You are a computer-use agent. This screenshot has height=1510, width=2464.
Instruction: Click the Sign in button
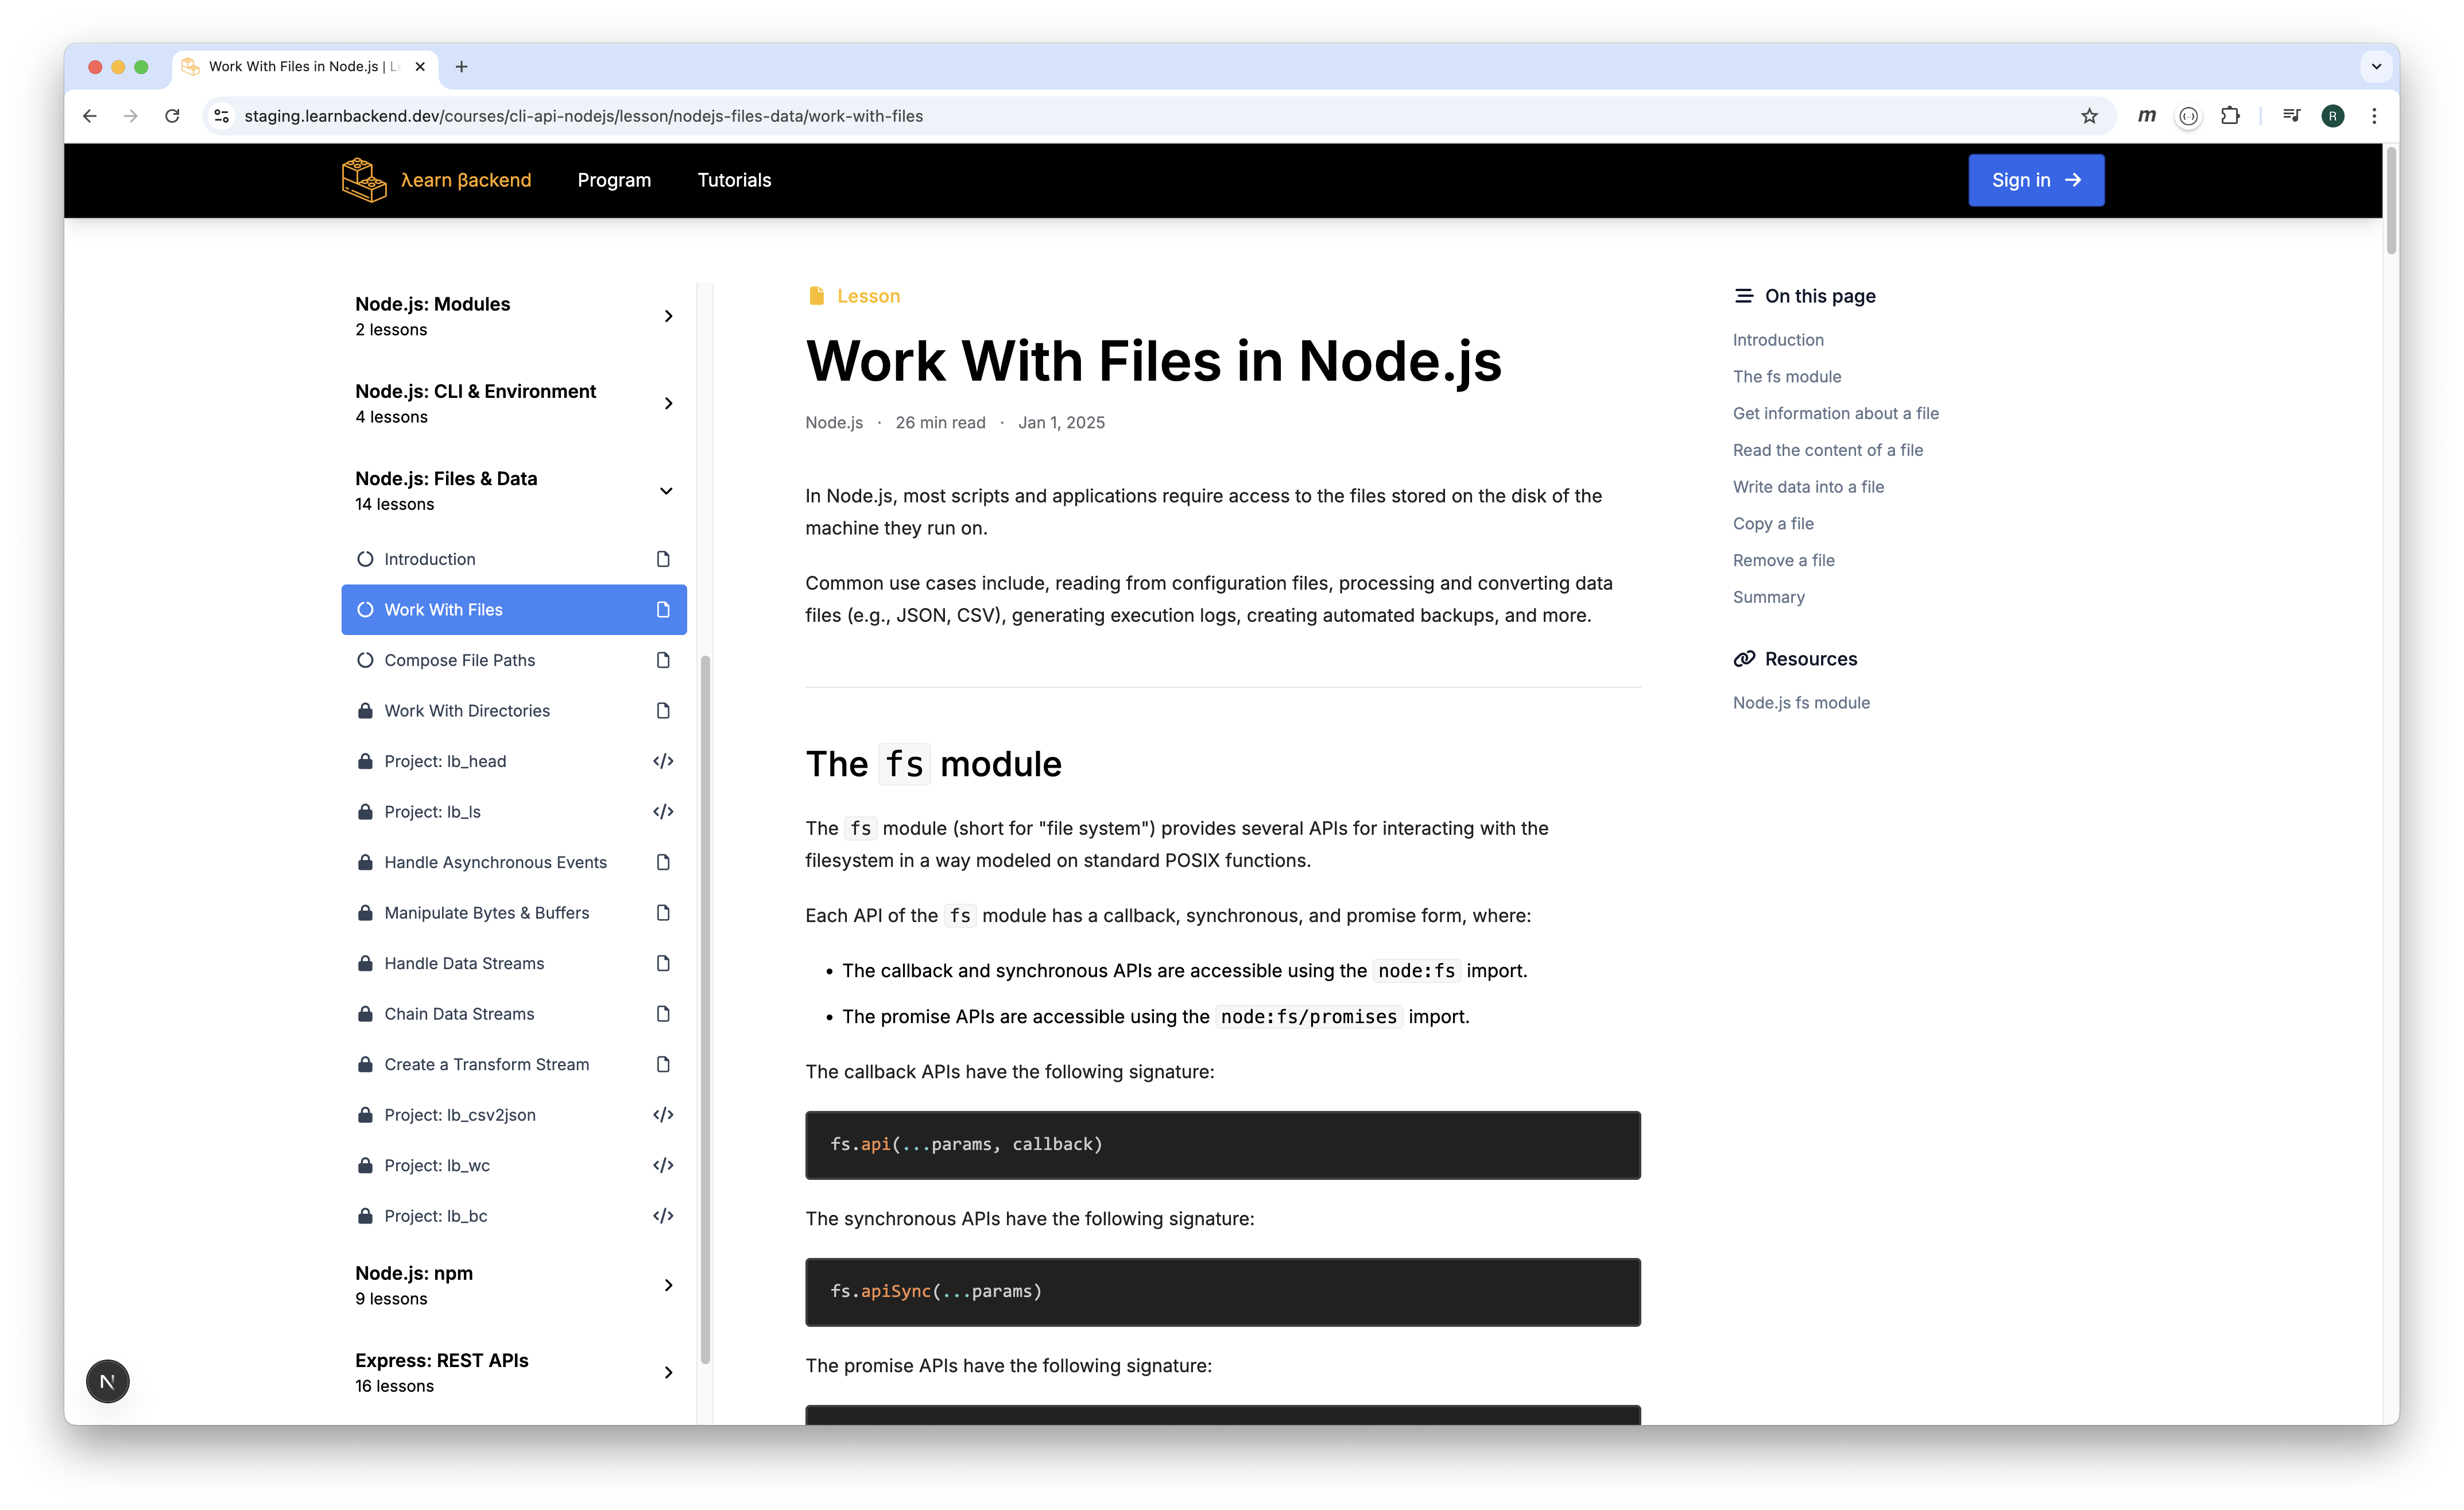click(x=2035, y=180)
